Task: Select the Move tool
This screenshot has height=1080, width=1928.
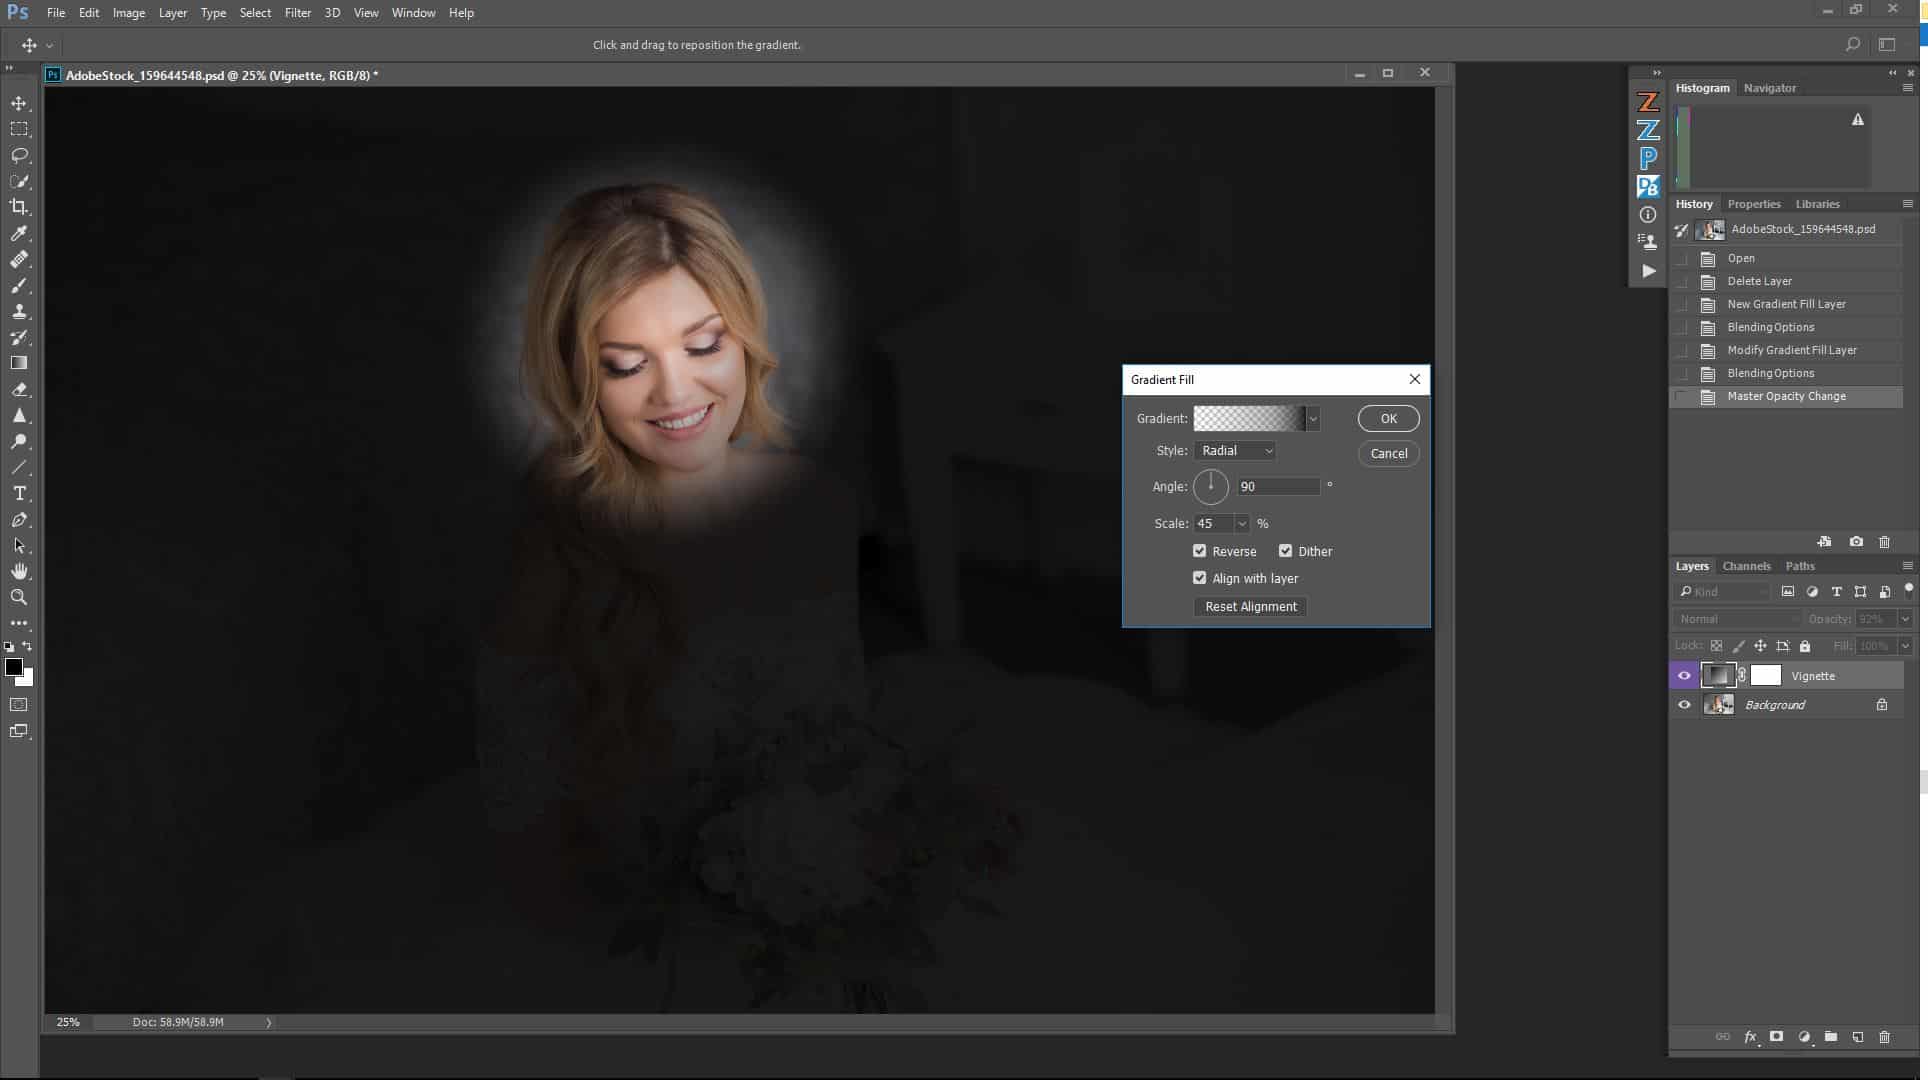Action: pyautogui.click(x=18, y=102)
